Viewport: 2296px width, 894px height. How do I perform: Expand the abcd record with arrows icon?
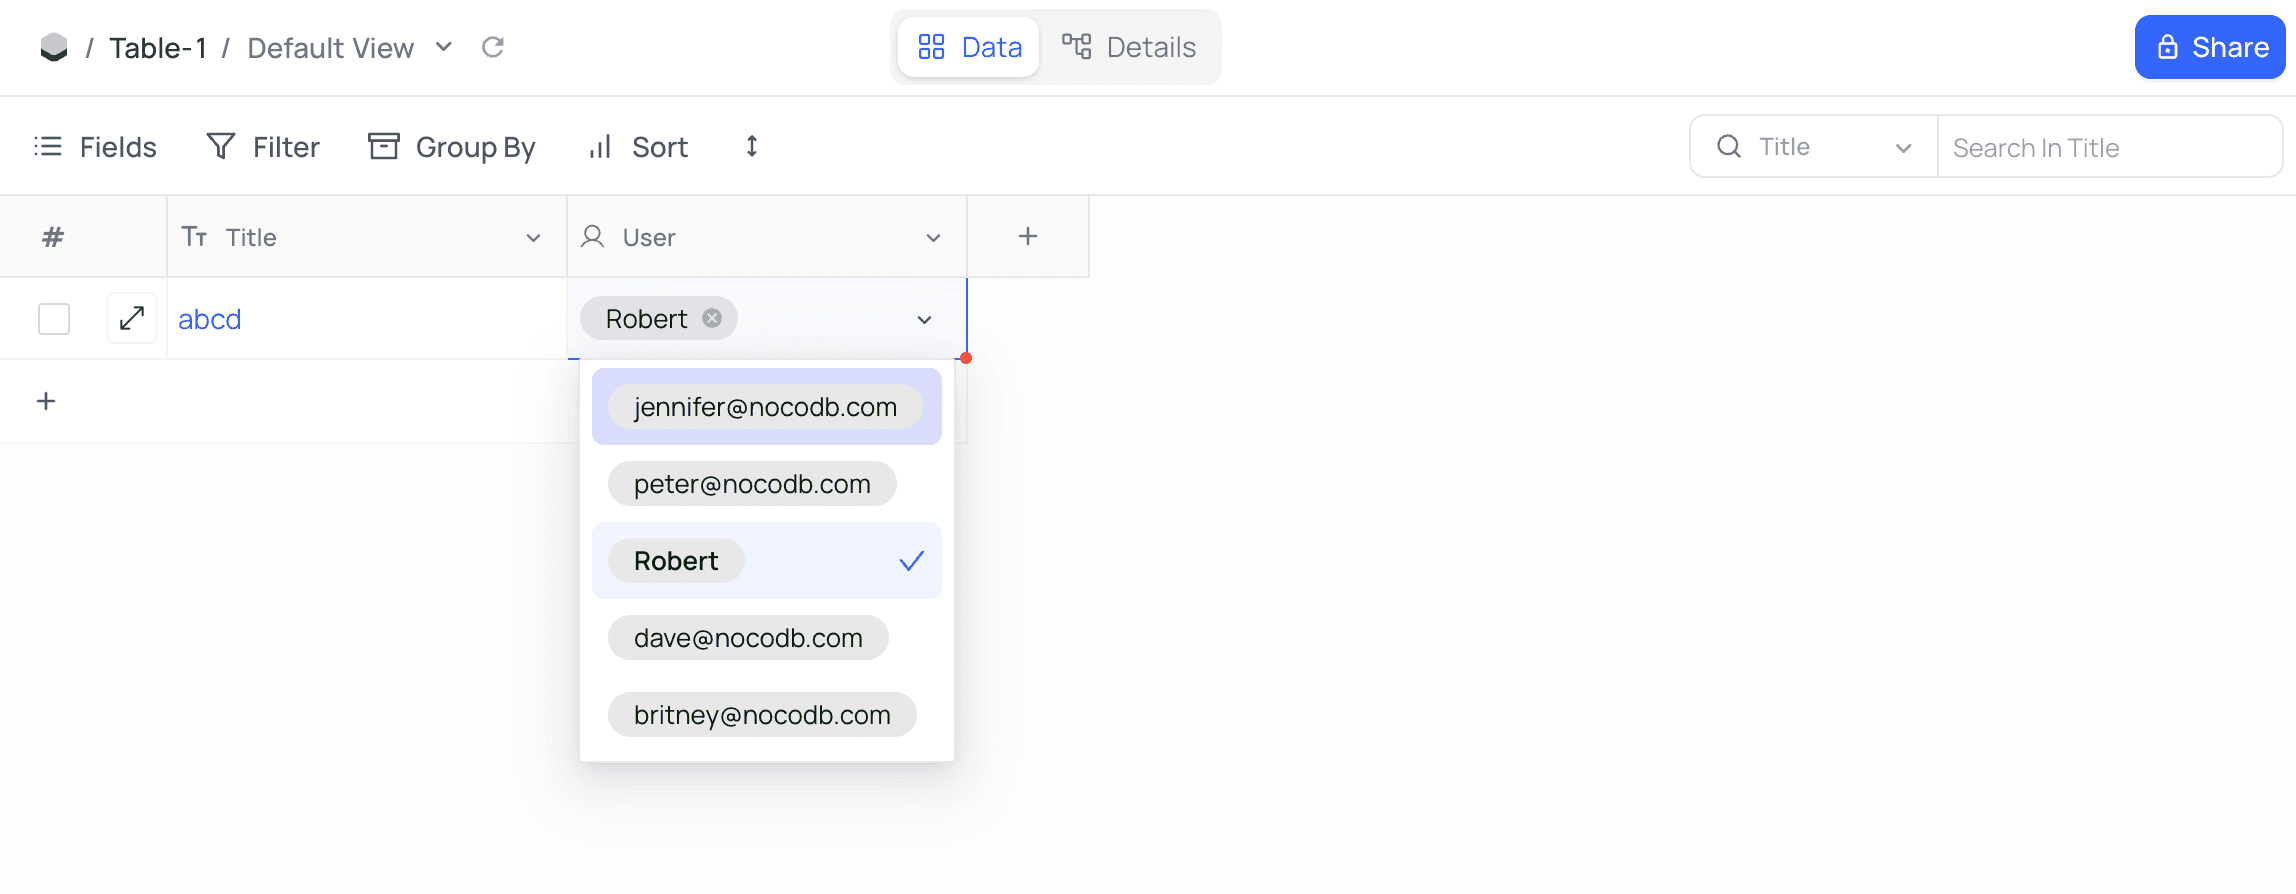click(132, 319)
